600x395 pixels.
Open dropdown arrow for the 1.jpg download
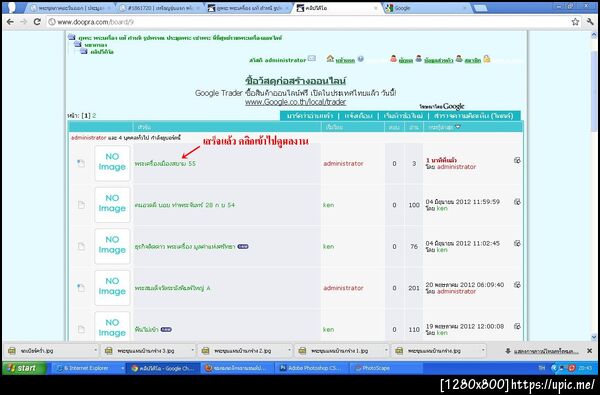click(x=386, y=351)
